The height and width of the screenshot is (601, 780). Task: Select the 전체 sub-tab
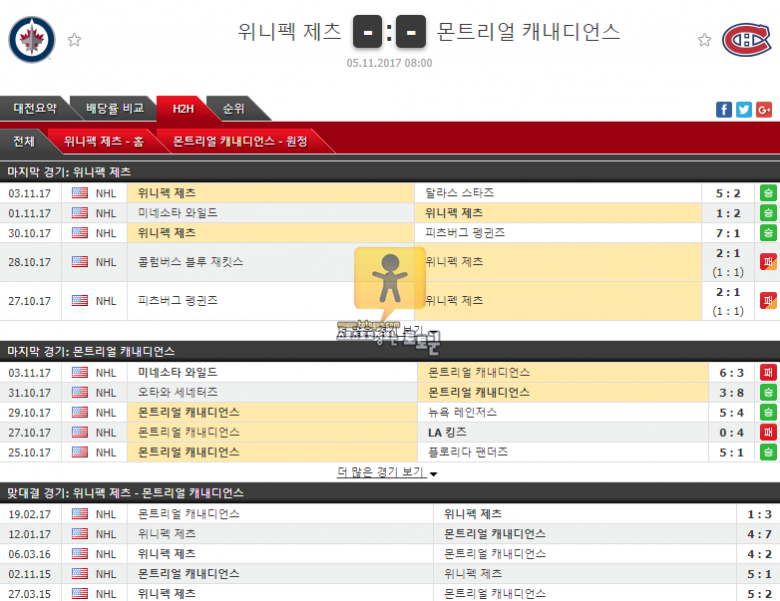(x=23, y=141)
